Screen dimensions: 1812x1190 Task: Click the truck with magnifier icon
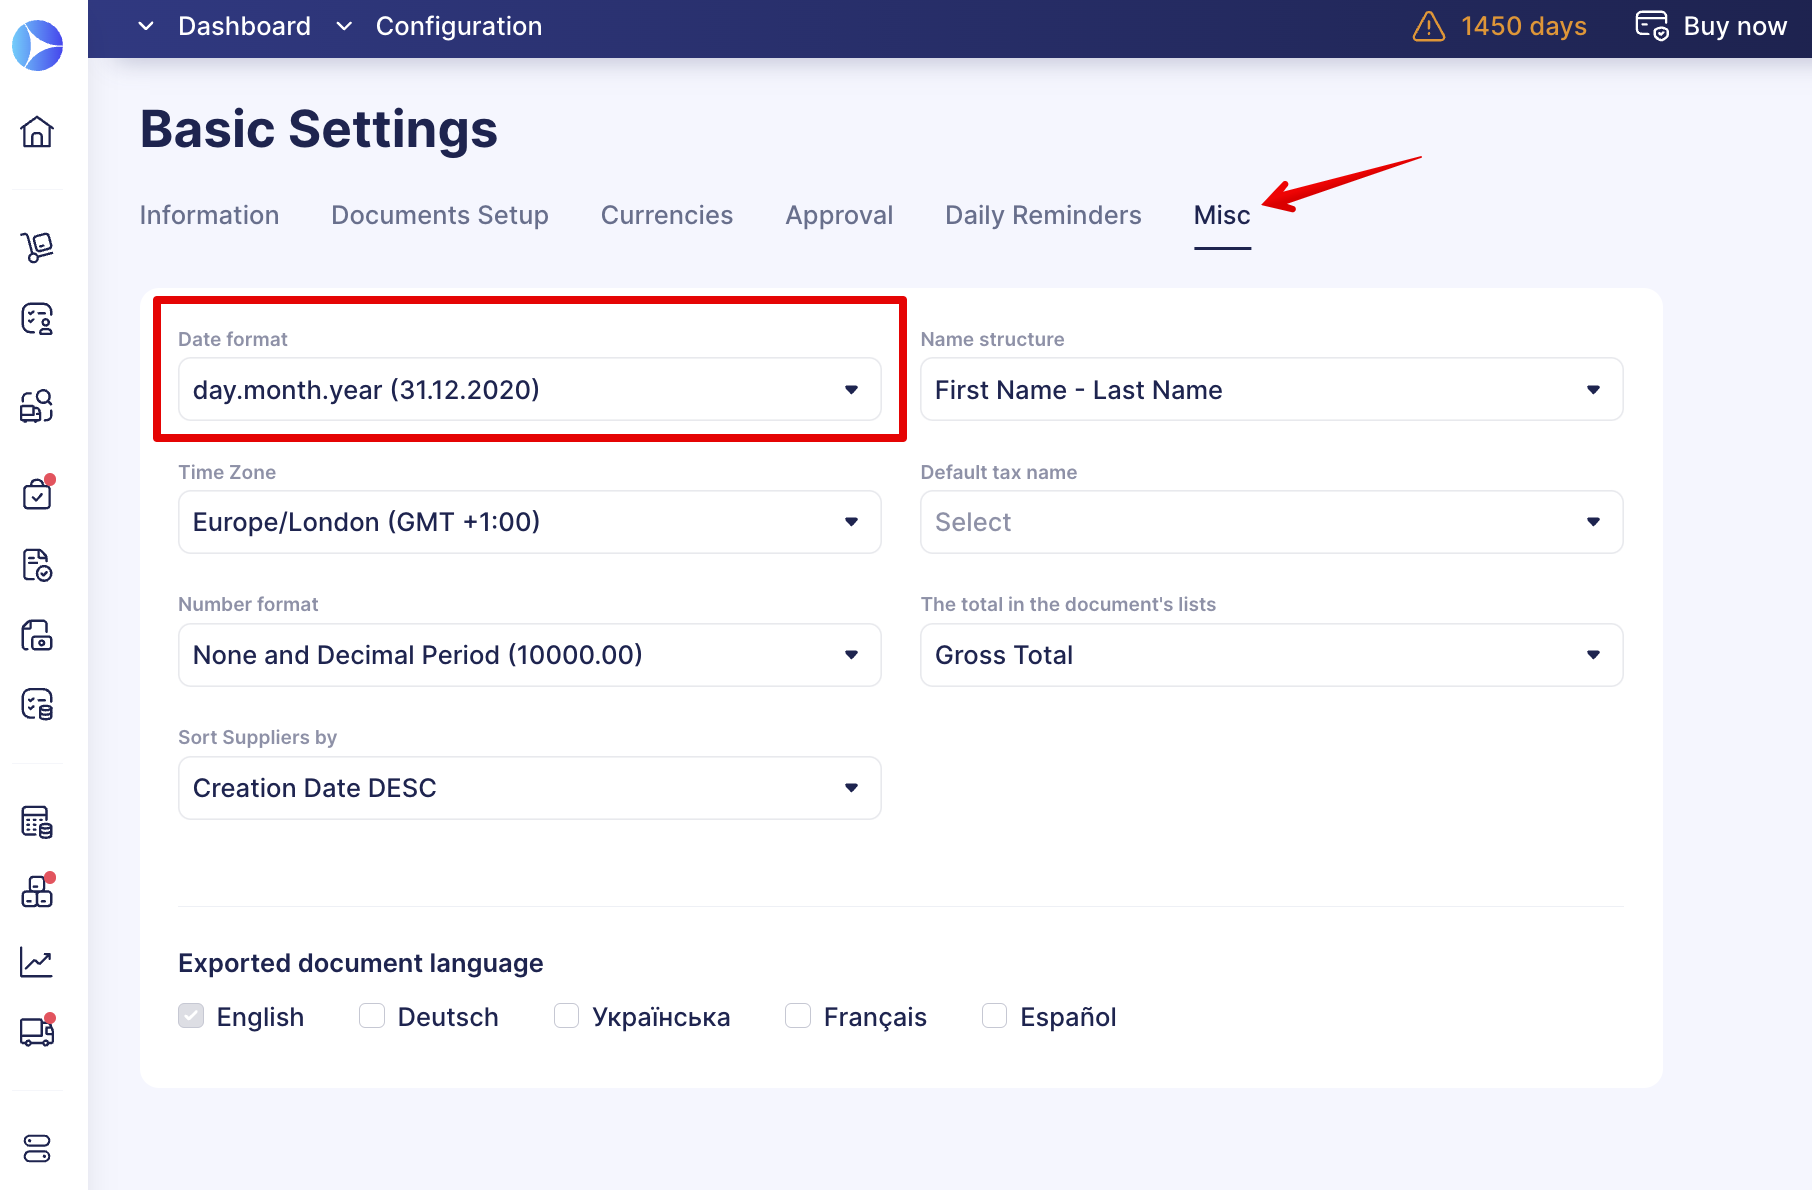37,405
